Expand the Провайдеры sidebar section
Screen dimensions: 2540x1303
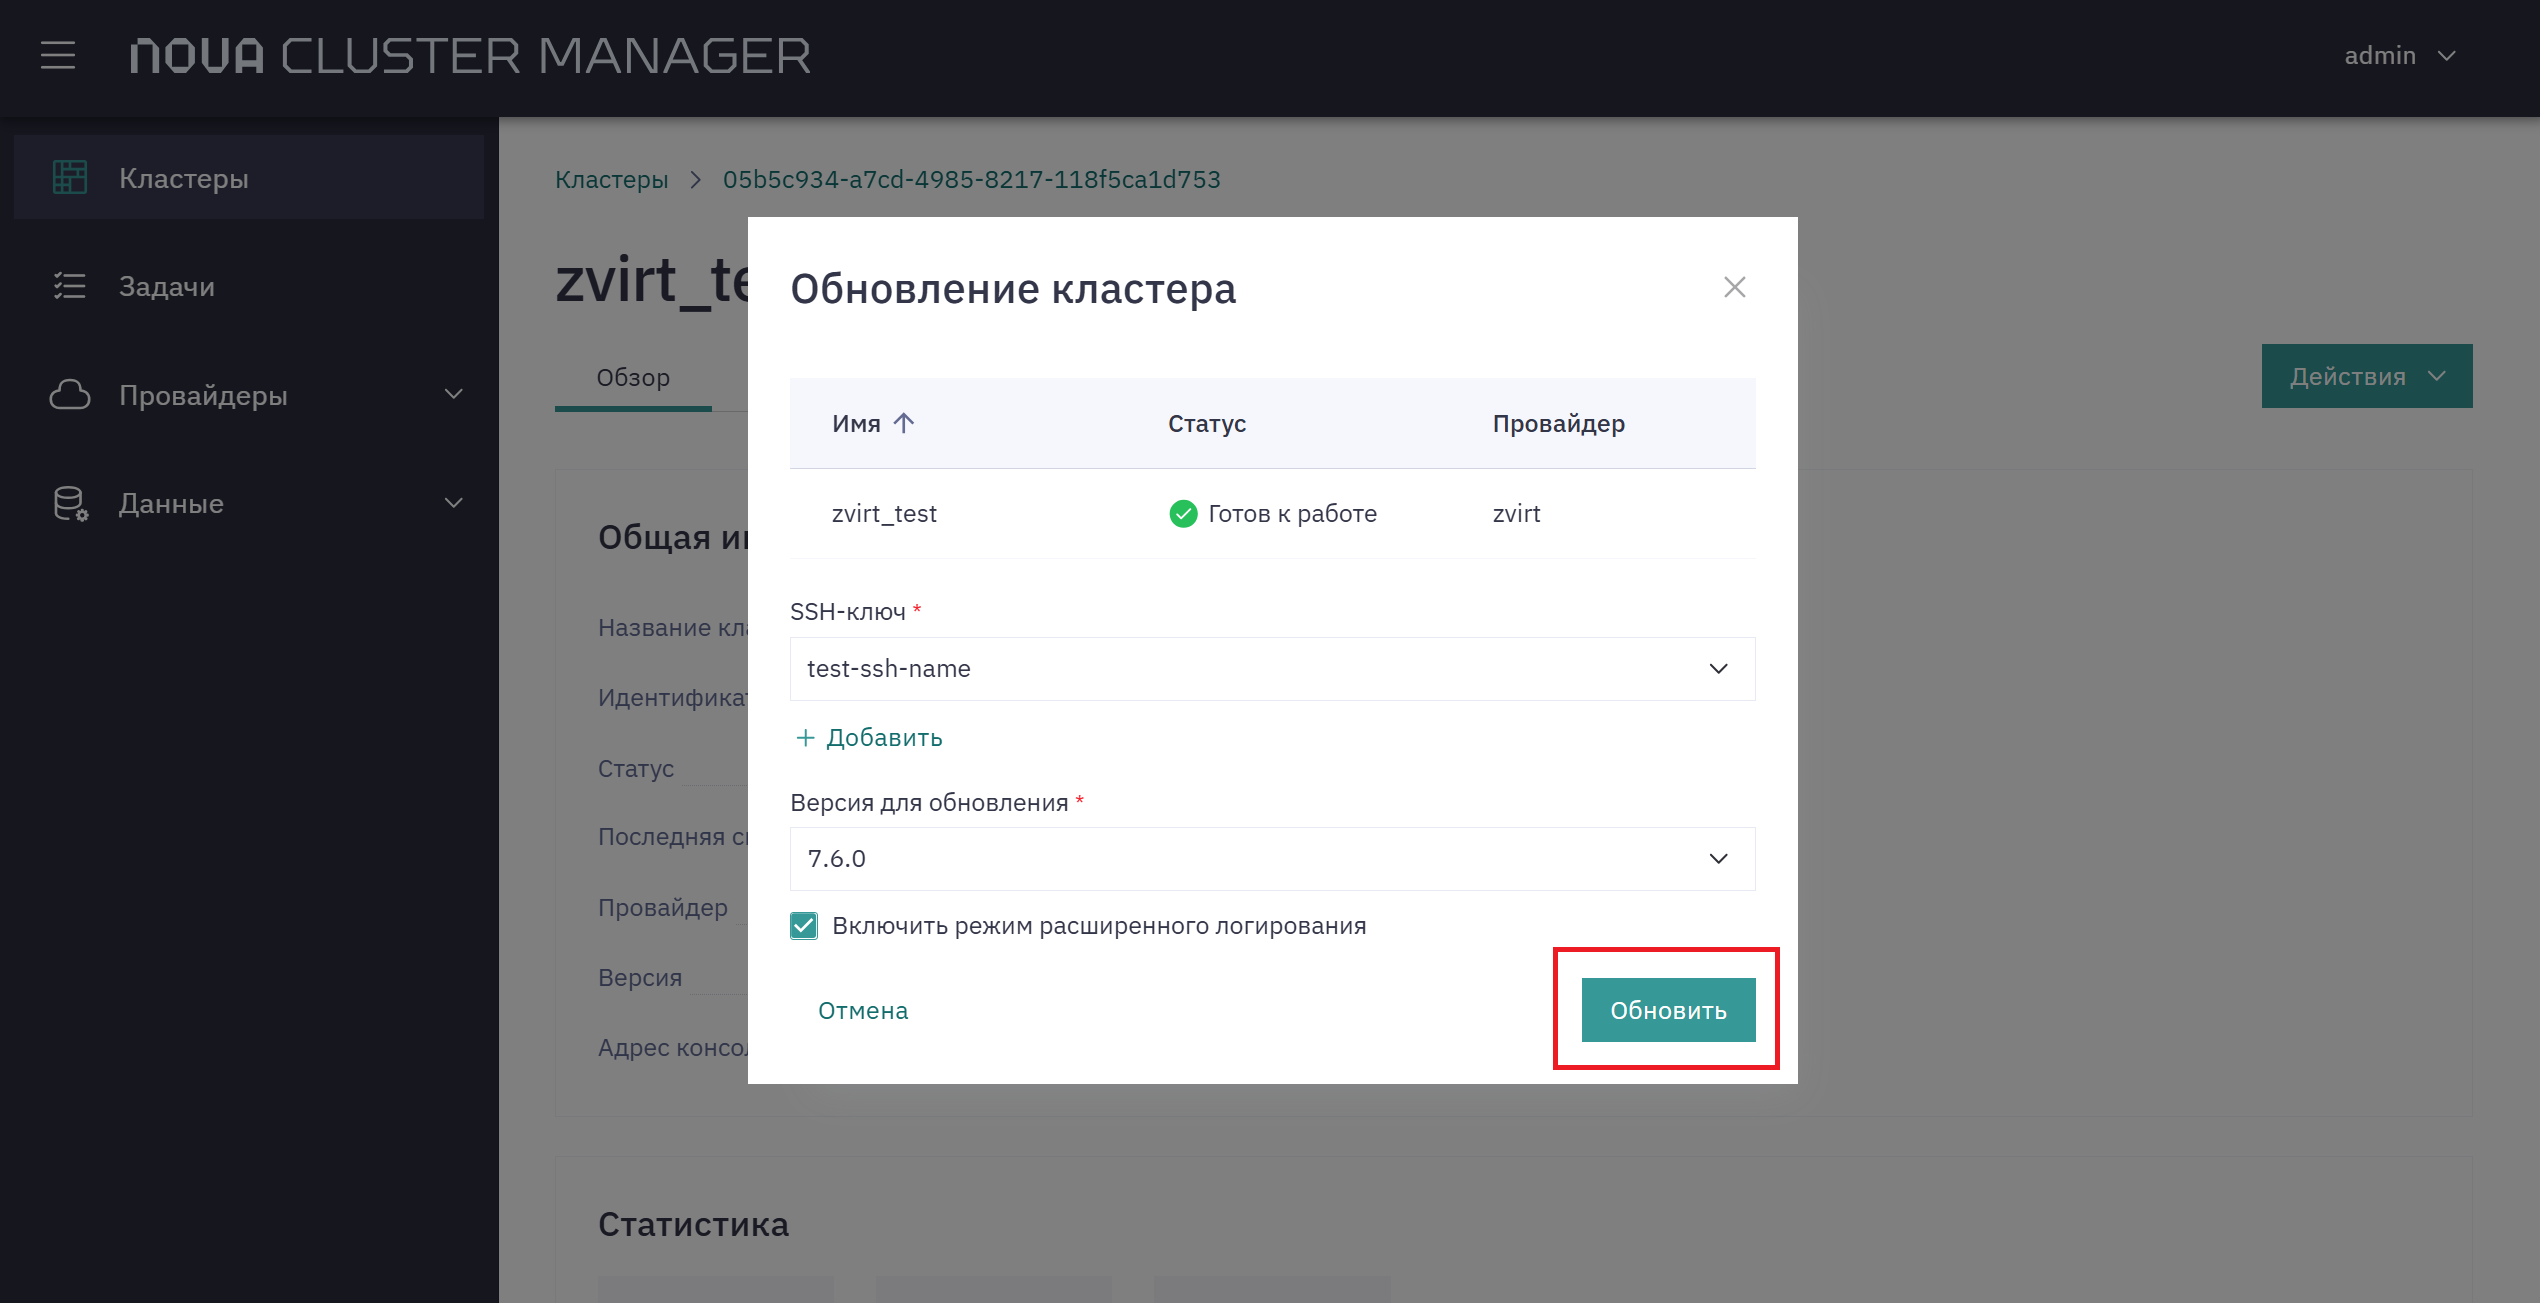pos(454,395)
